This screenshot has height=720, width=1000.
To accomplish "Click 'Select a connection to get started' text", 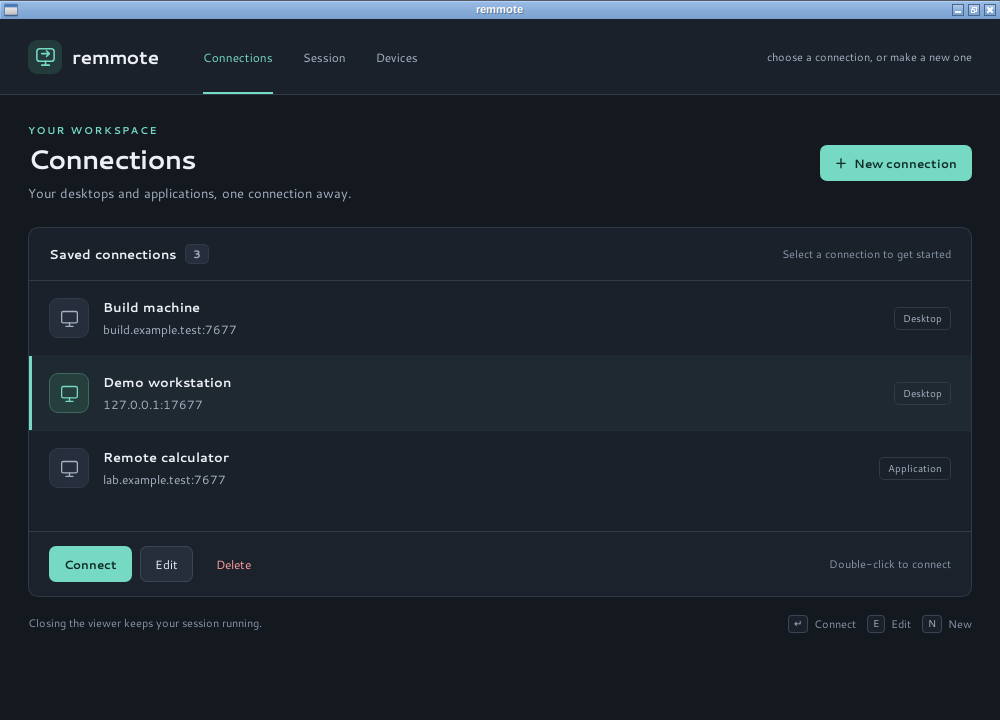I will (x=867, y=254).
